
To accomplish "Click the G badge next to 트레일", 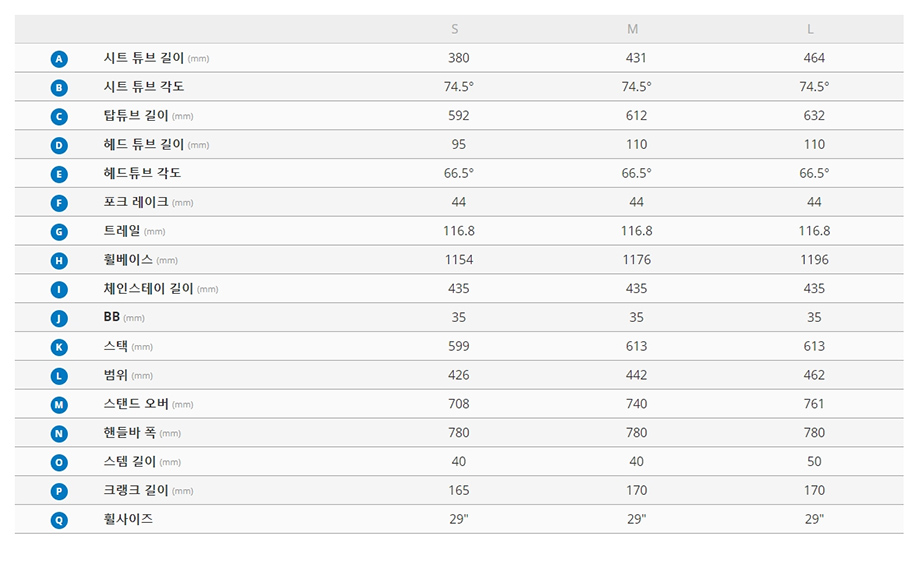I will point(59,232).
